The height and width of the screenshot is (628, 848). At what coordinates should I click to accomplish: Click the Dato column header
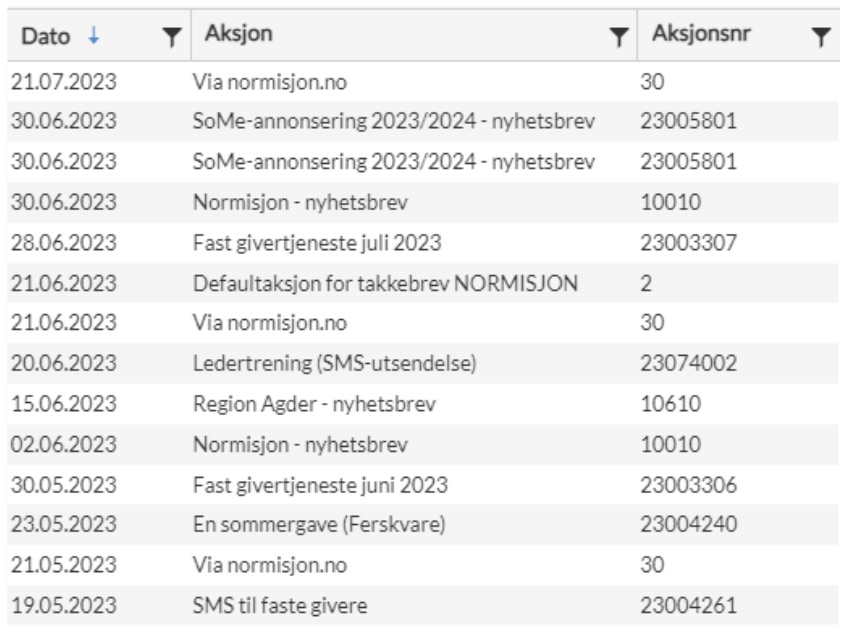click(45, 36)
